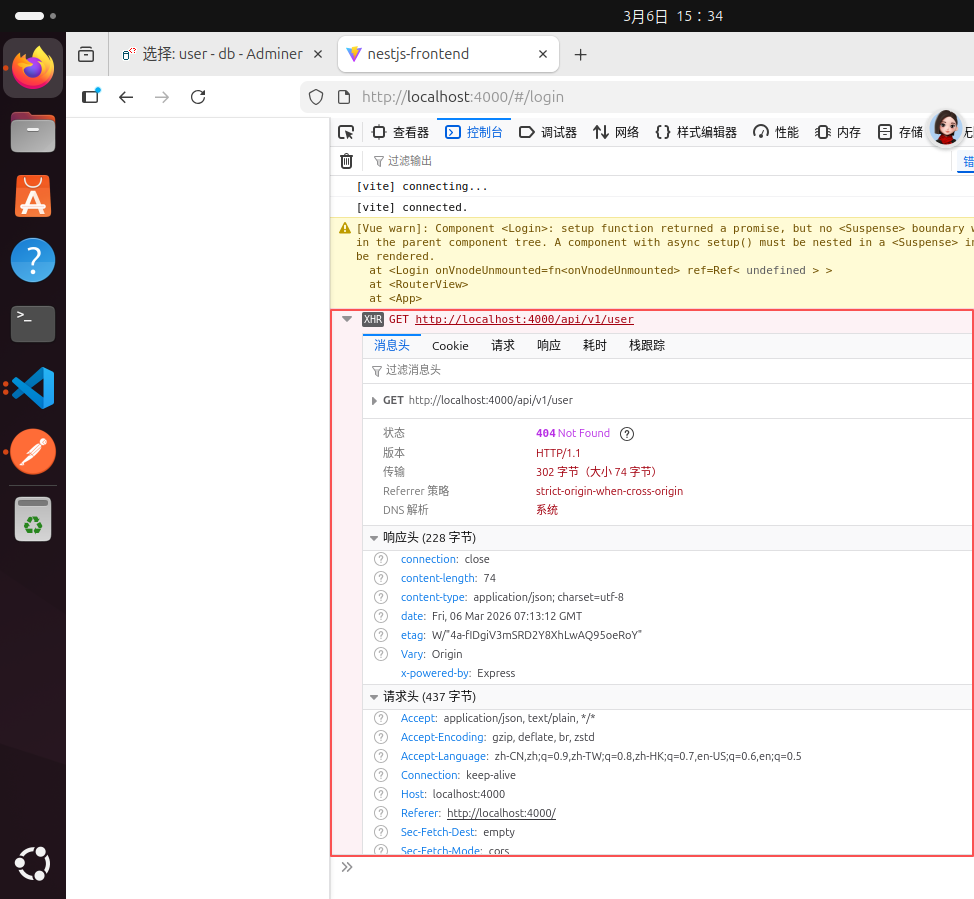Click the Sec-Fetch-Dest: empty row
The width and height of the screenshot is (974, 899).
pyautogui.click(x=668, y=832)
